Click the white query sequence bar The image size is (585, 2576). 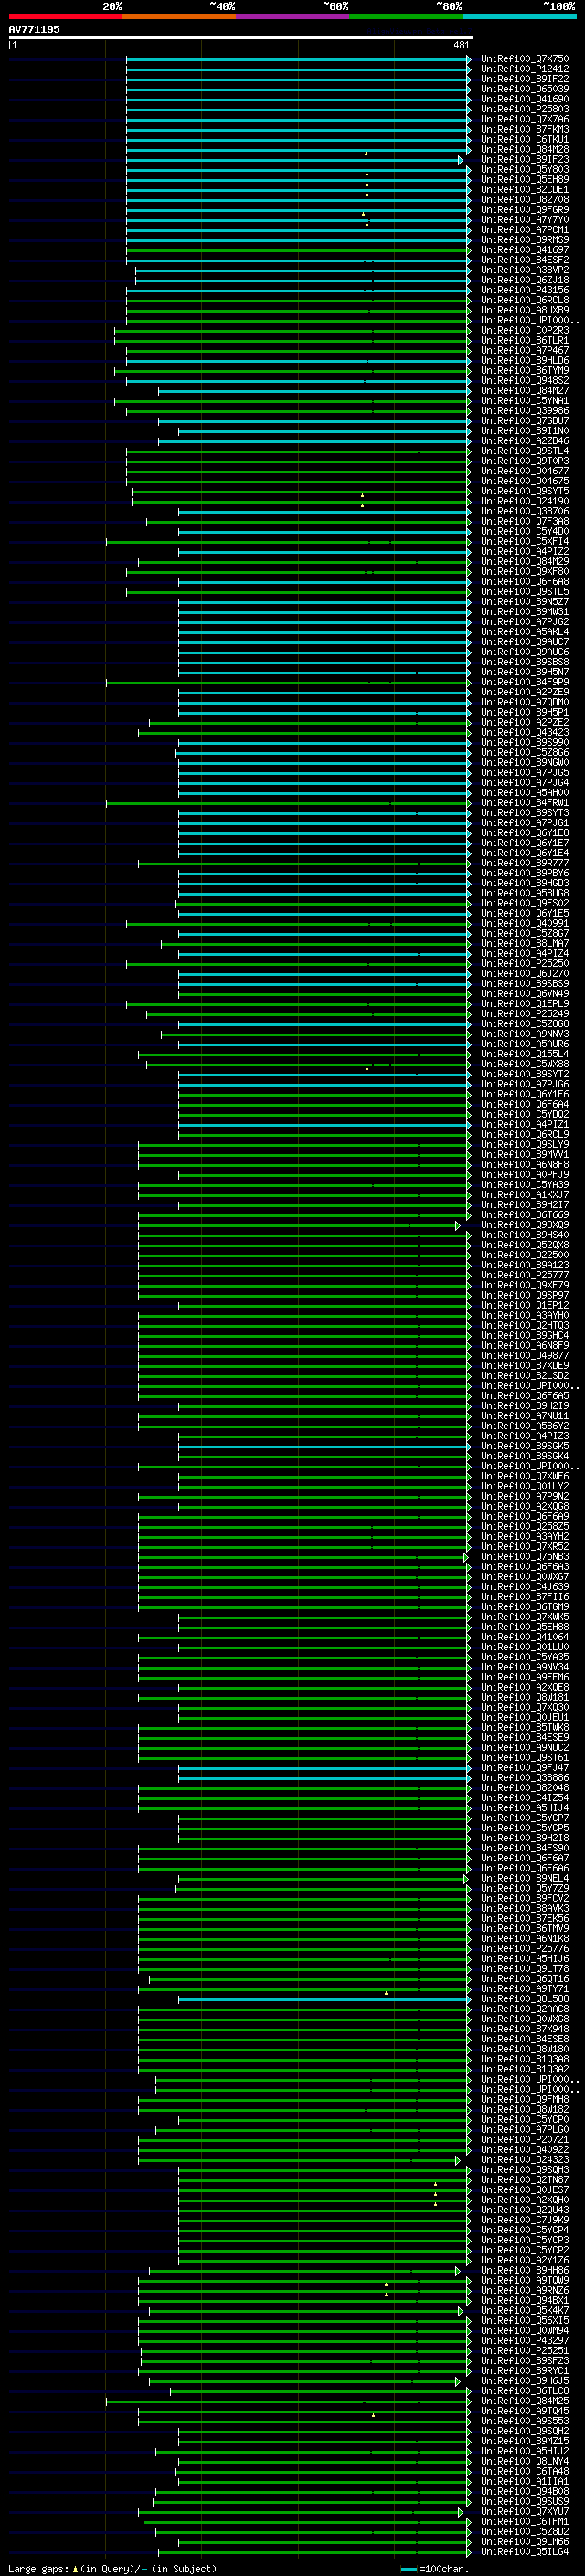[x=241, y=38]
